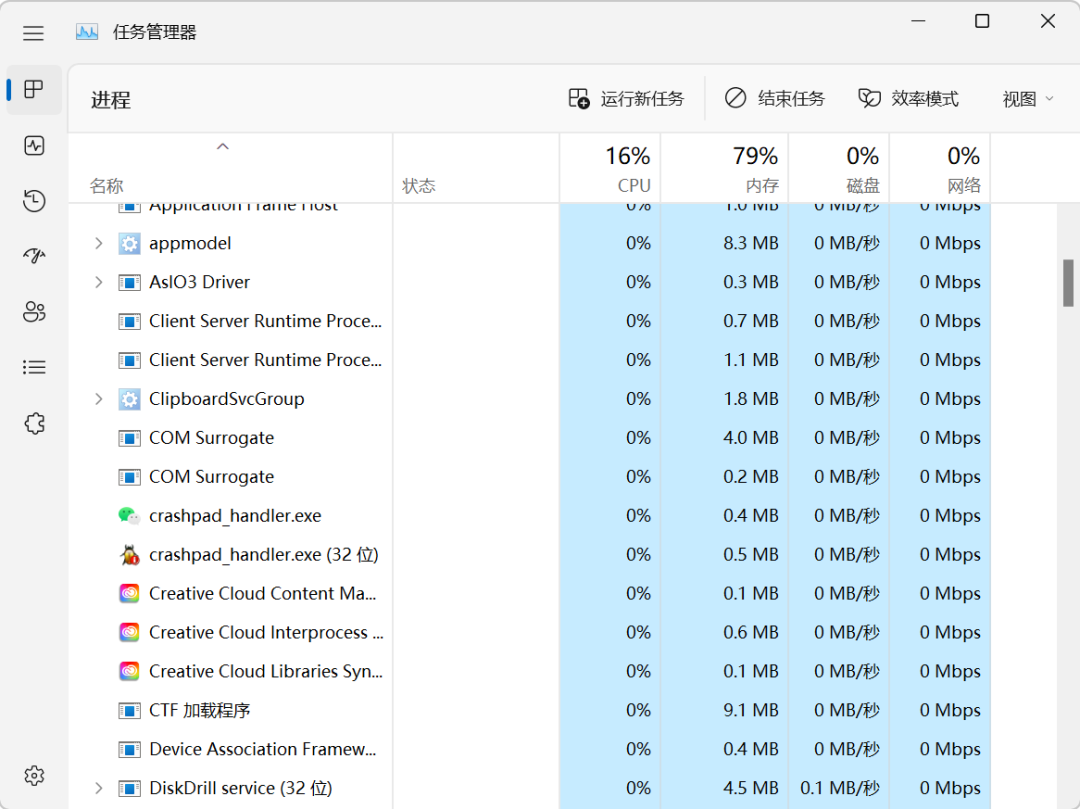The width and height of the screenshot is (1080, 809).
Task: Click the 9.1 MB memory value
Action: point(751,711)
